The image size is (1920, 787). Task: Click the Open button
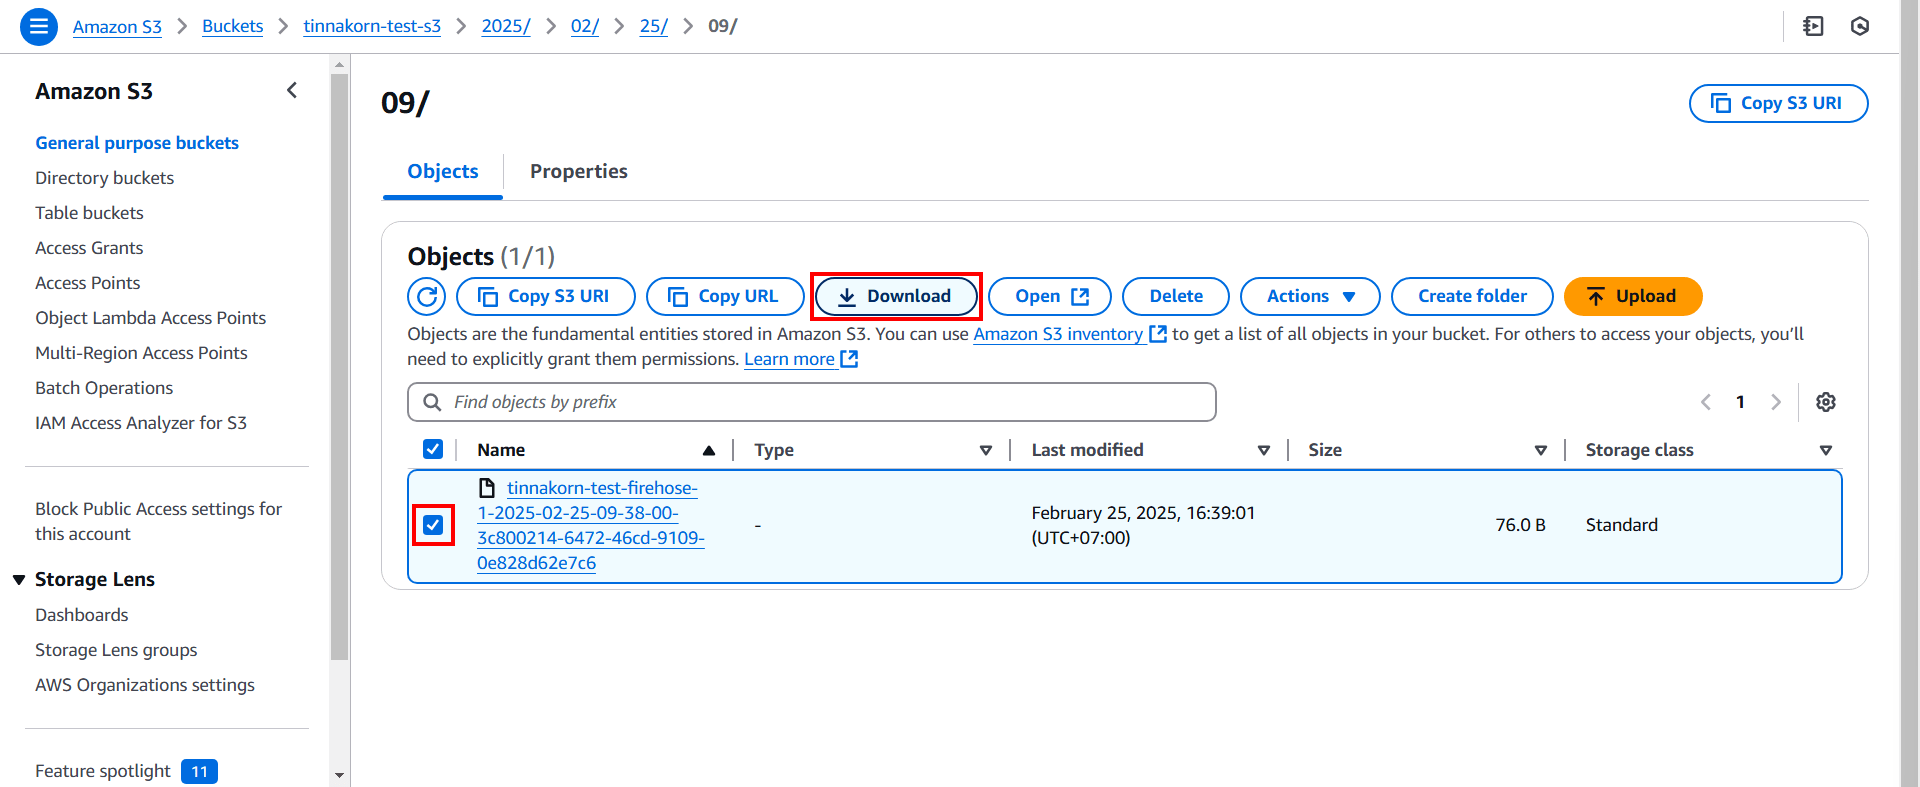point(1050,296)
